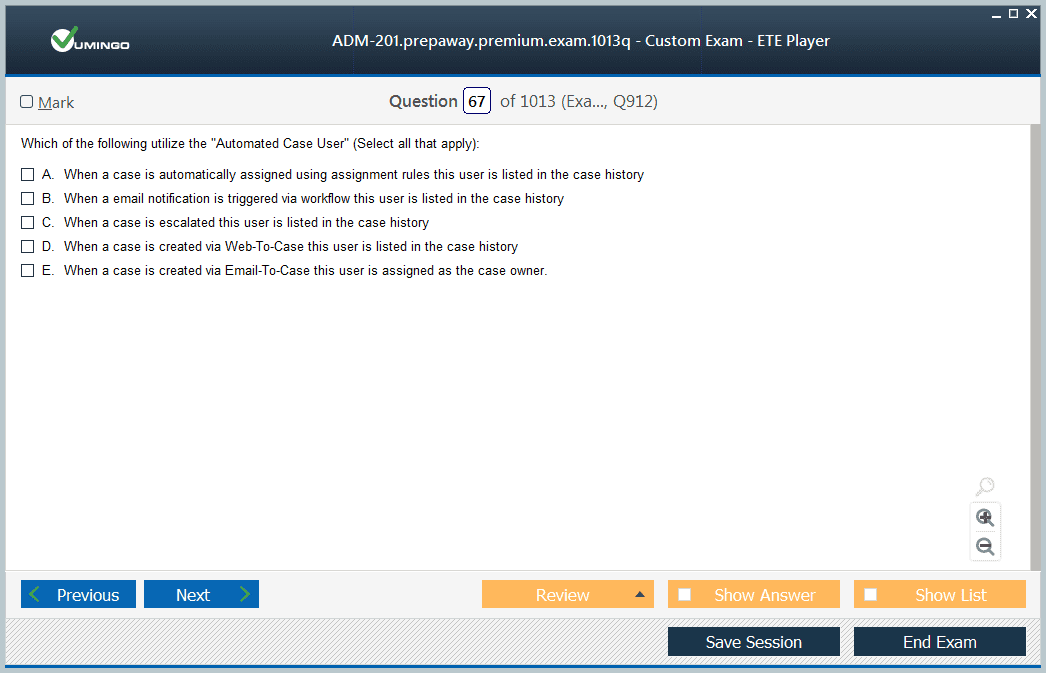Toggle the Show Answer checkbox
The height and width of the screenshot is (673, 1046).
click(x=685, y=595)
